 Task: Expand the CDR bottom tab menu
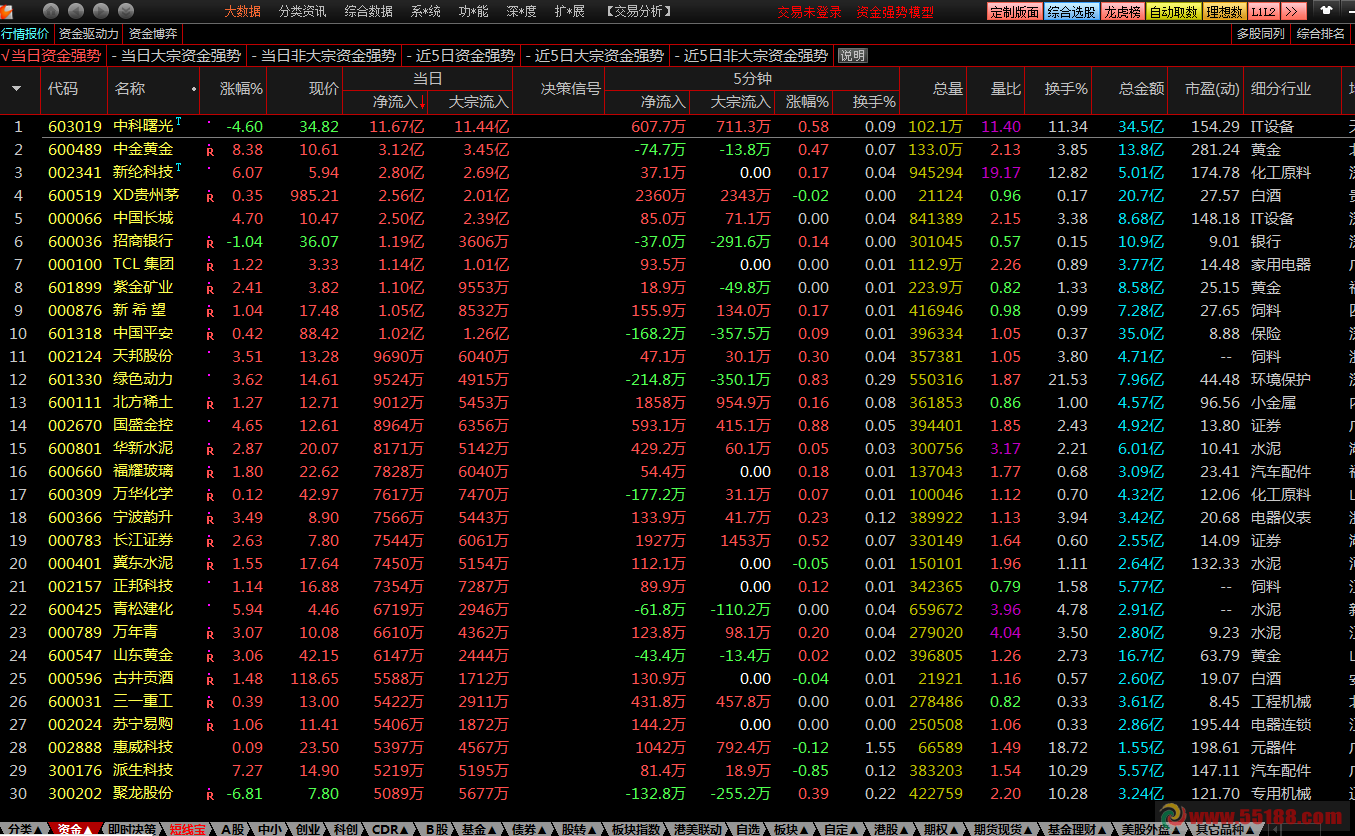[391, 829]
